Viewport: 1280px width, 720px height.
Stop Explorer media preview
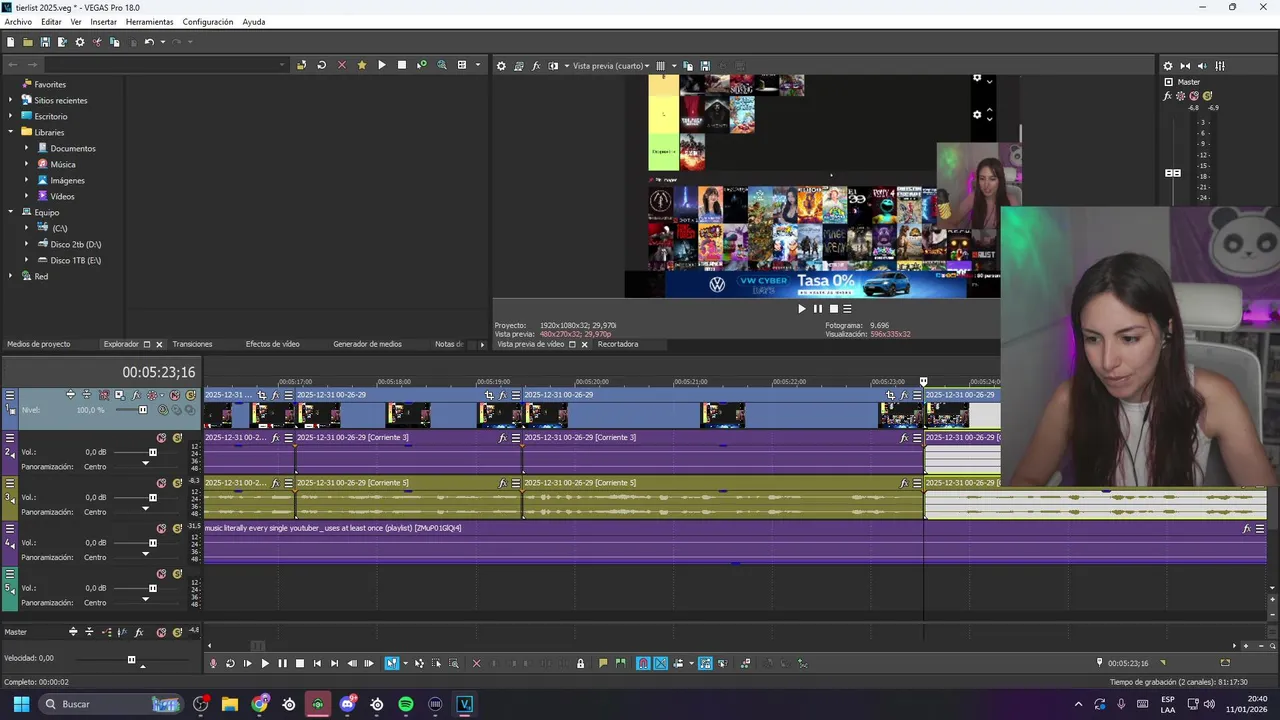click(x=402, y=65)
